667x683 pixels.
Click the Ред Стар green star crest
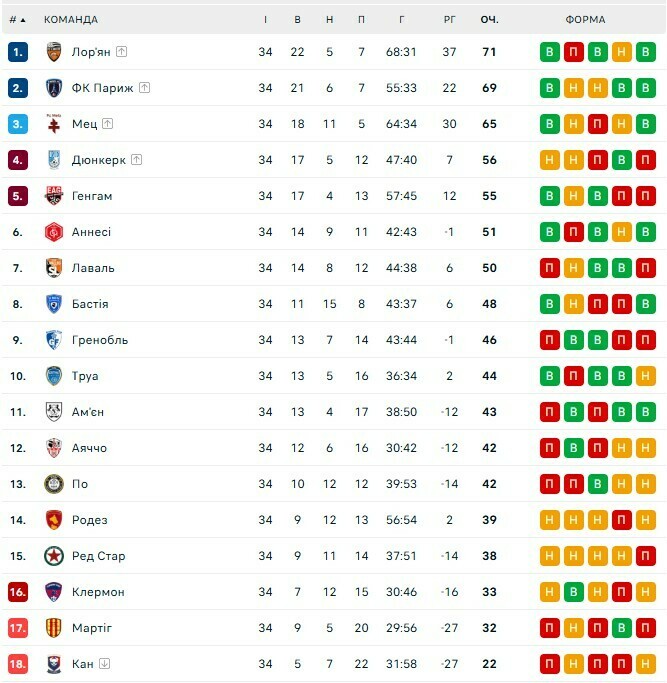[x=54, y=556]
